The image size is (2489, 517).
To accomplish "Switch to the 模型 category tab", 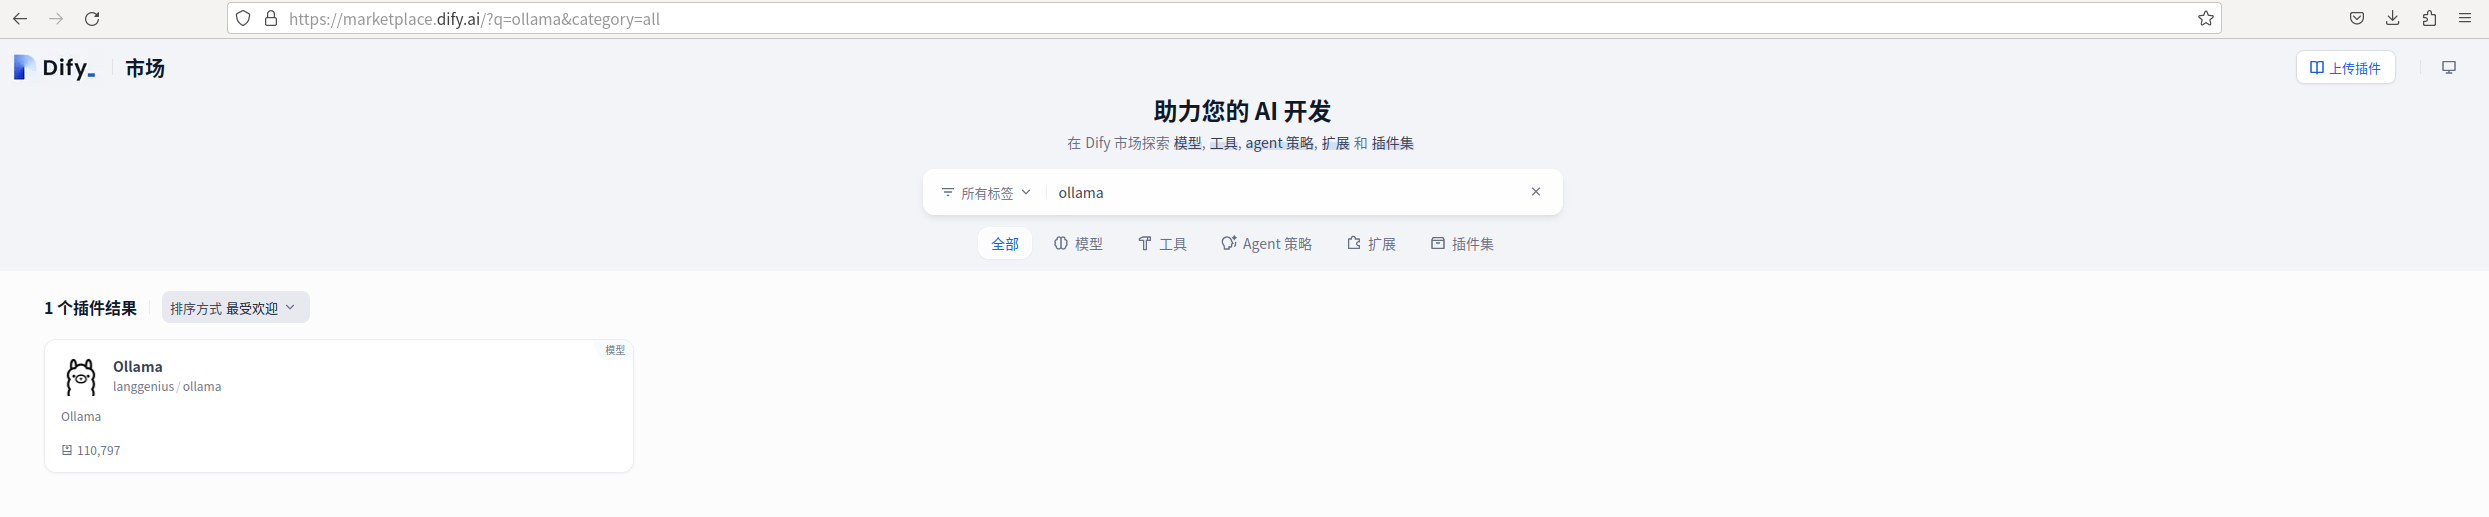I will click(1078, 243).
